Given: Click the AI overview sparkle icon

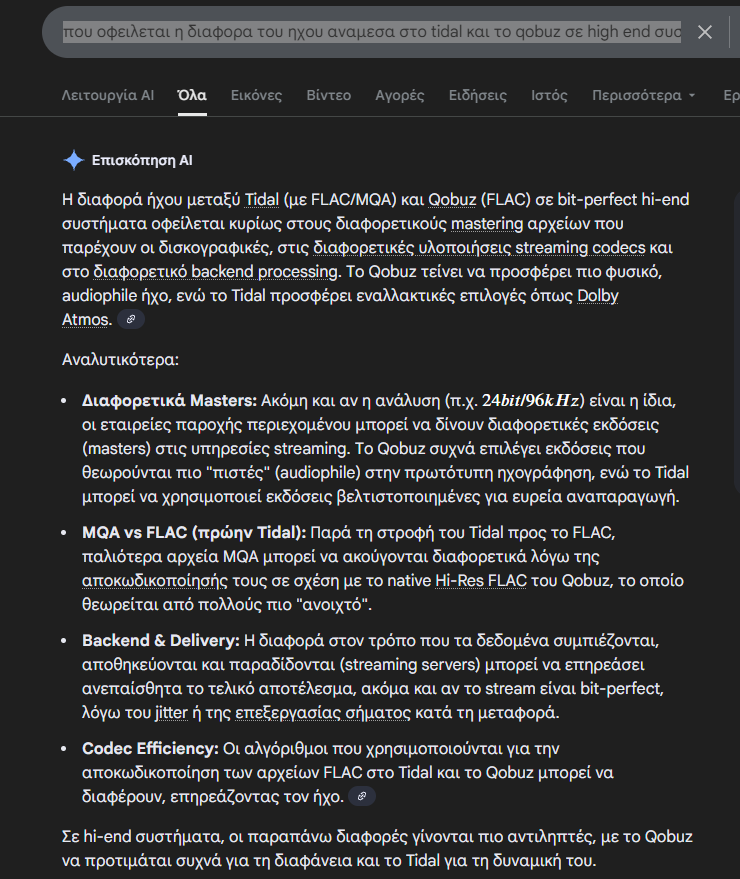Looking at the screenshot, I should (x=73, y=160).
